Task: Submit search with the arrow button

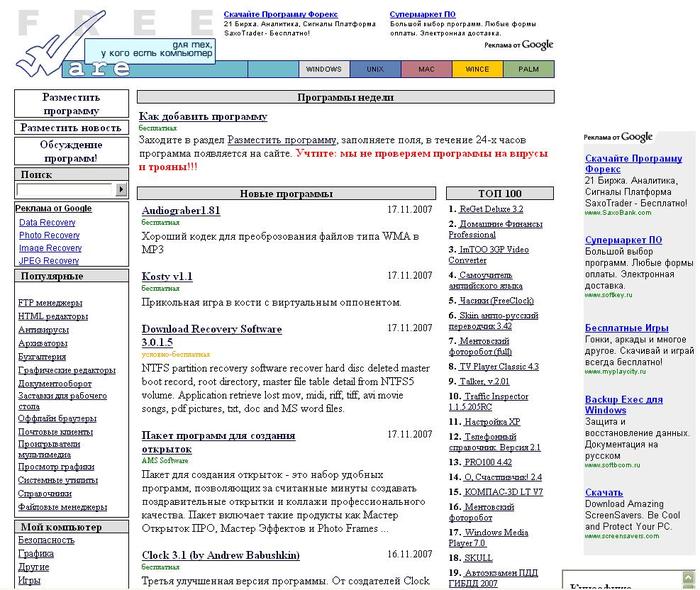Action: click(x=121, y=189)
